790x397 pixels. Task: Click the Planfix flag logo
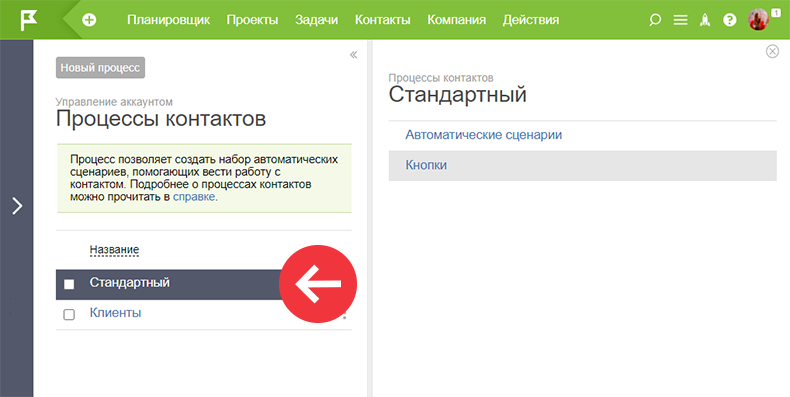pos(28,20)
